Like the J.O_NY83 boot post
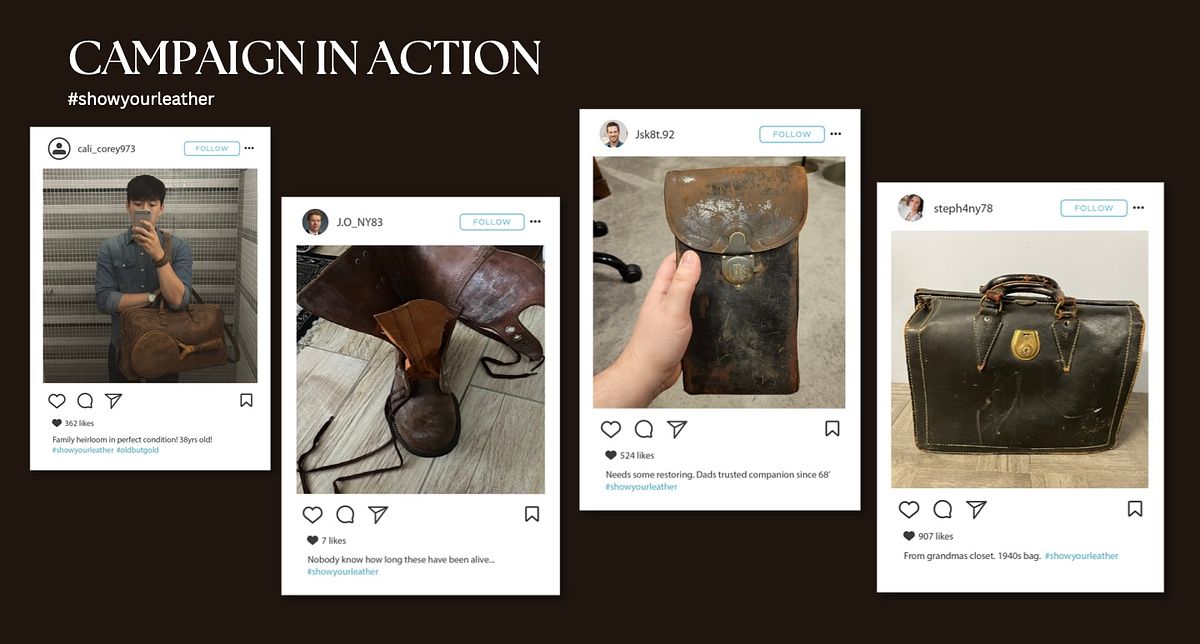Image resolution: width=1200 pixels, height=644 pixels. click(313, 514)
